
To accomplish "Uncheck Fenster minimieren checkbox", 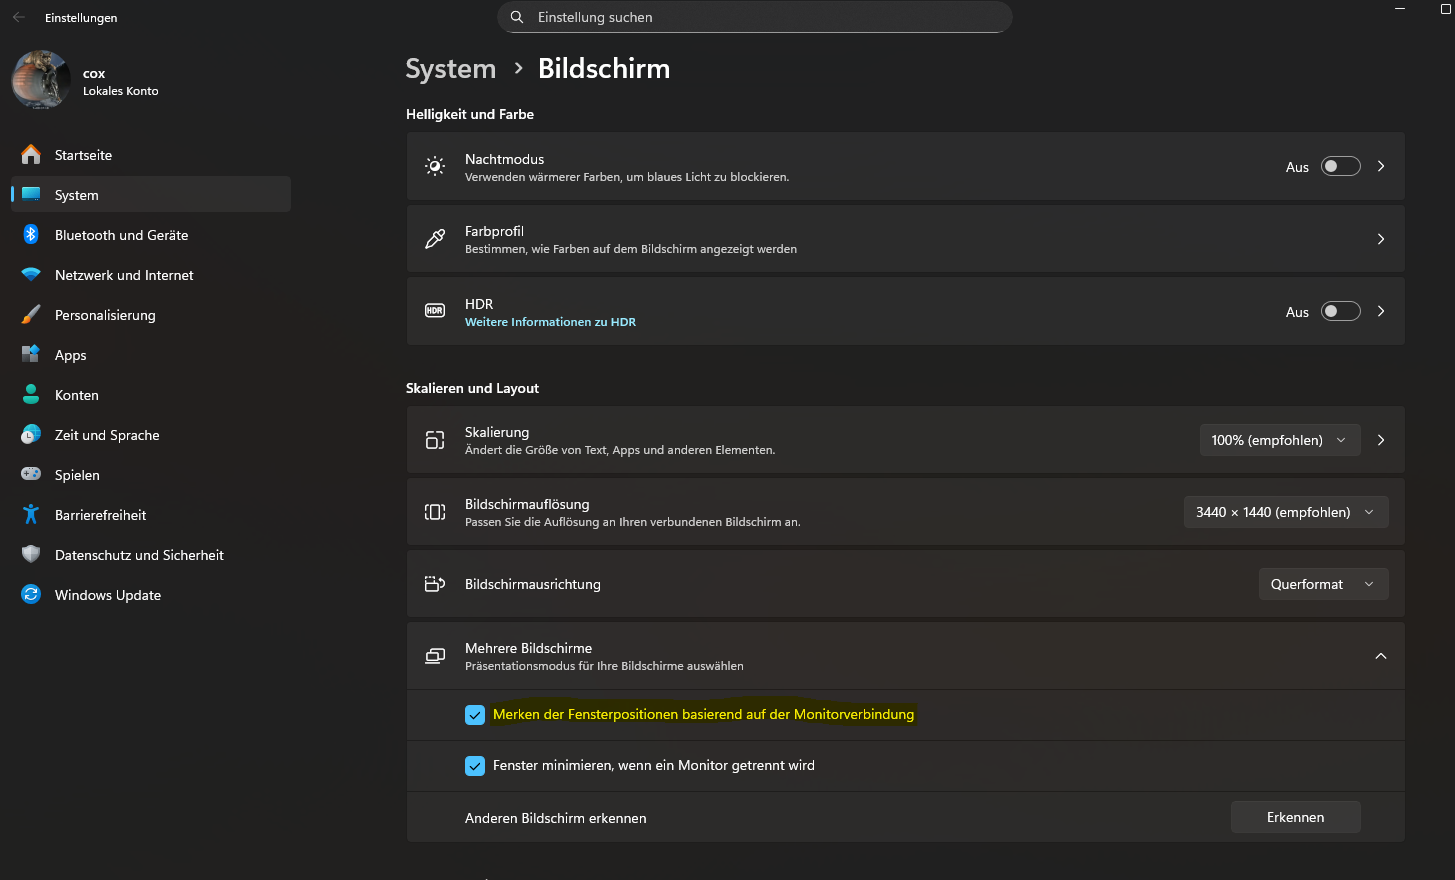I will point(475,766).
